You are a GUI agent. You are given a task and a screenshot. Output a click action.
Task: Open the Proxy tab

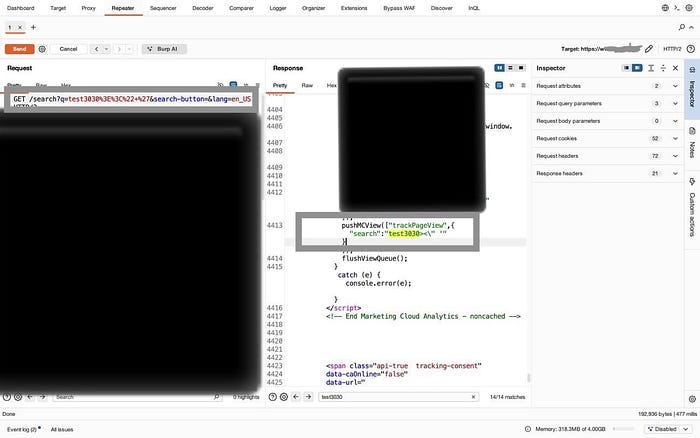(88, 8)
